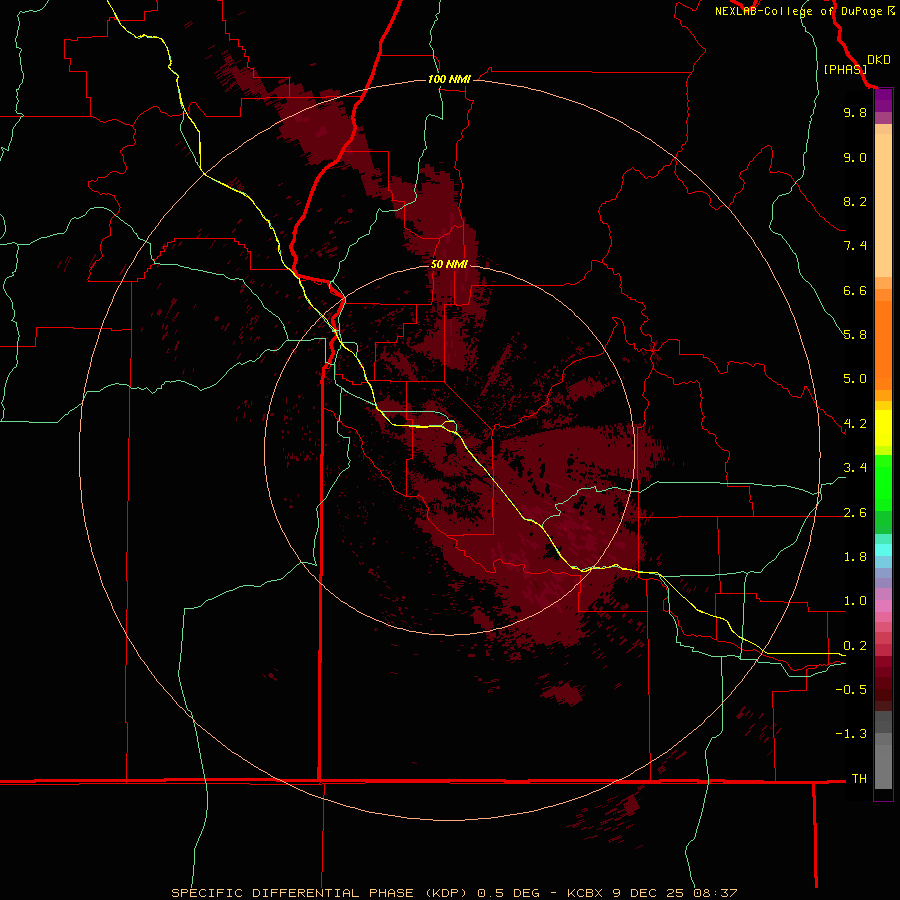Click the purple band atop the color scale

[883, 100]
